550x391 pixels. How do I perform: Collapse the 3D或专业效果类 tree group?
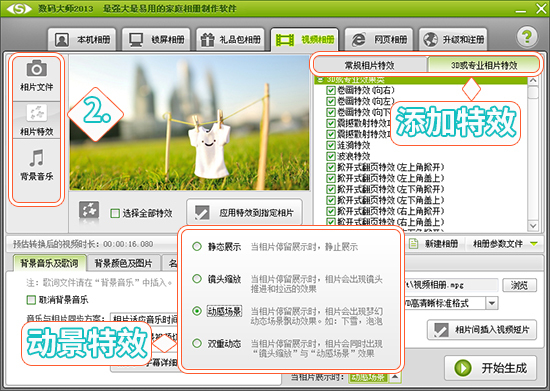click(x=320, y=80)
